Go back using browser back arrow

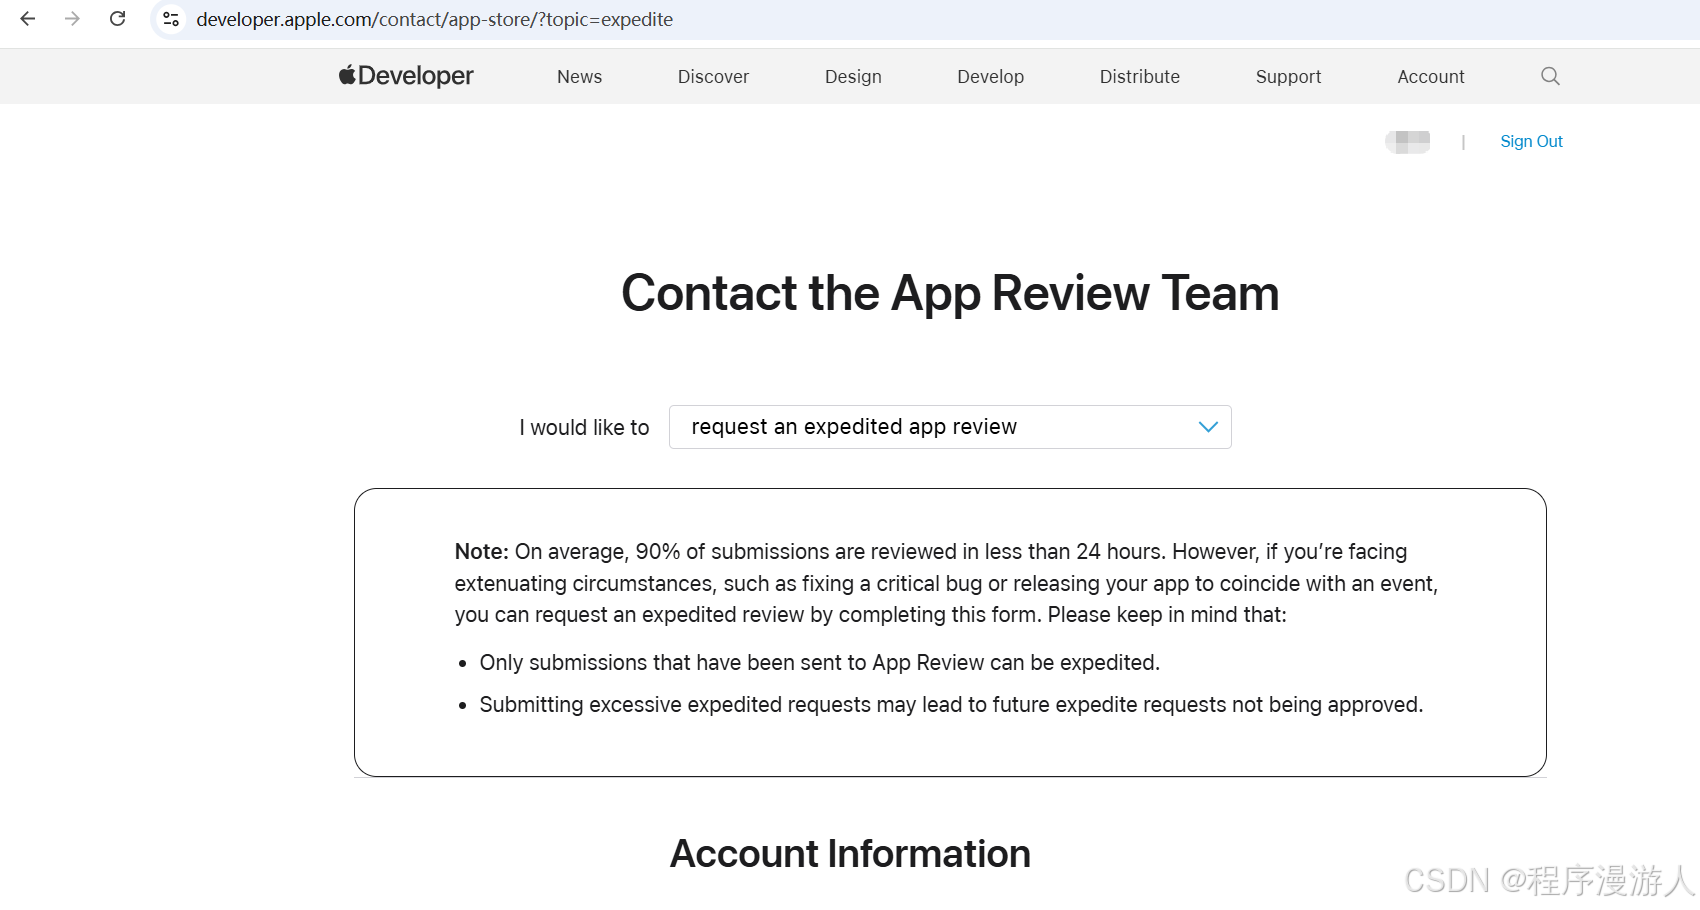click(28, 19)
